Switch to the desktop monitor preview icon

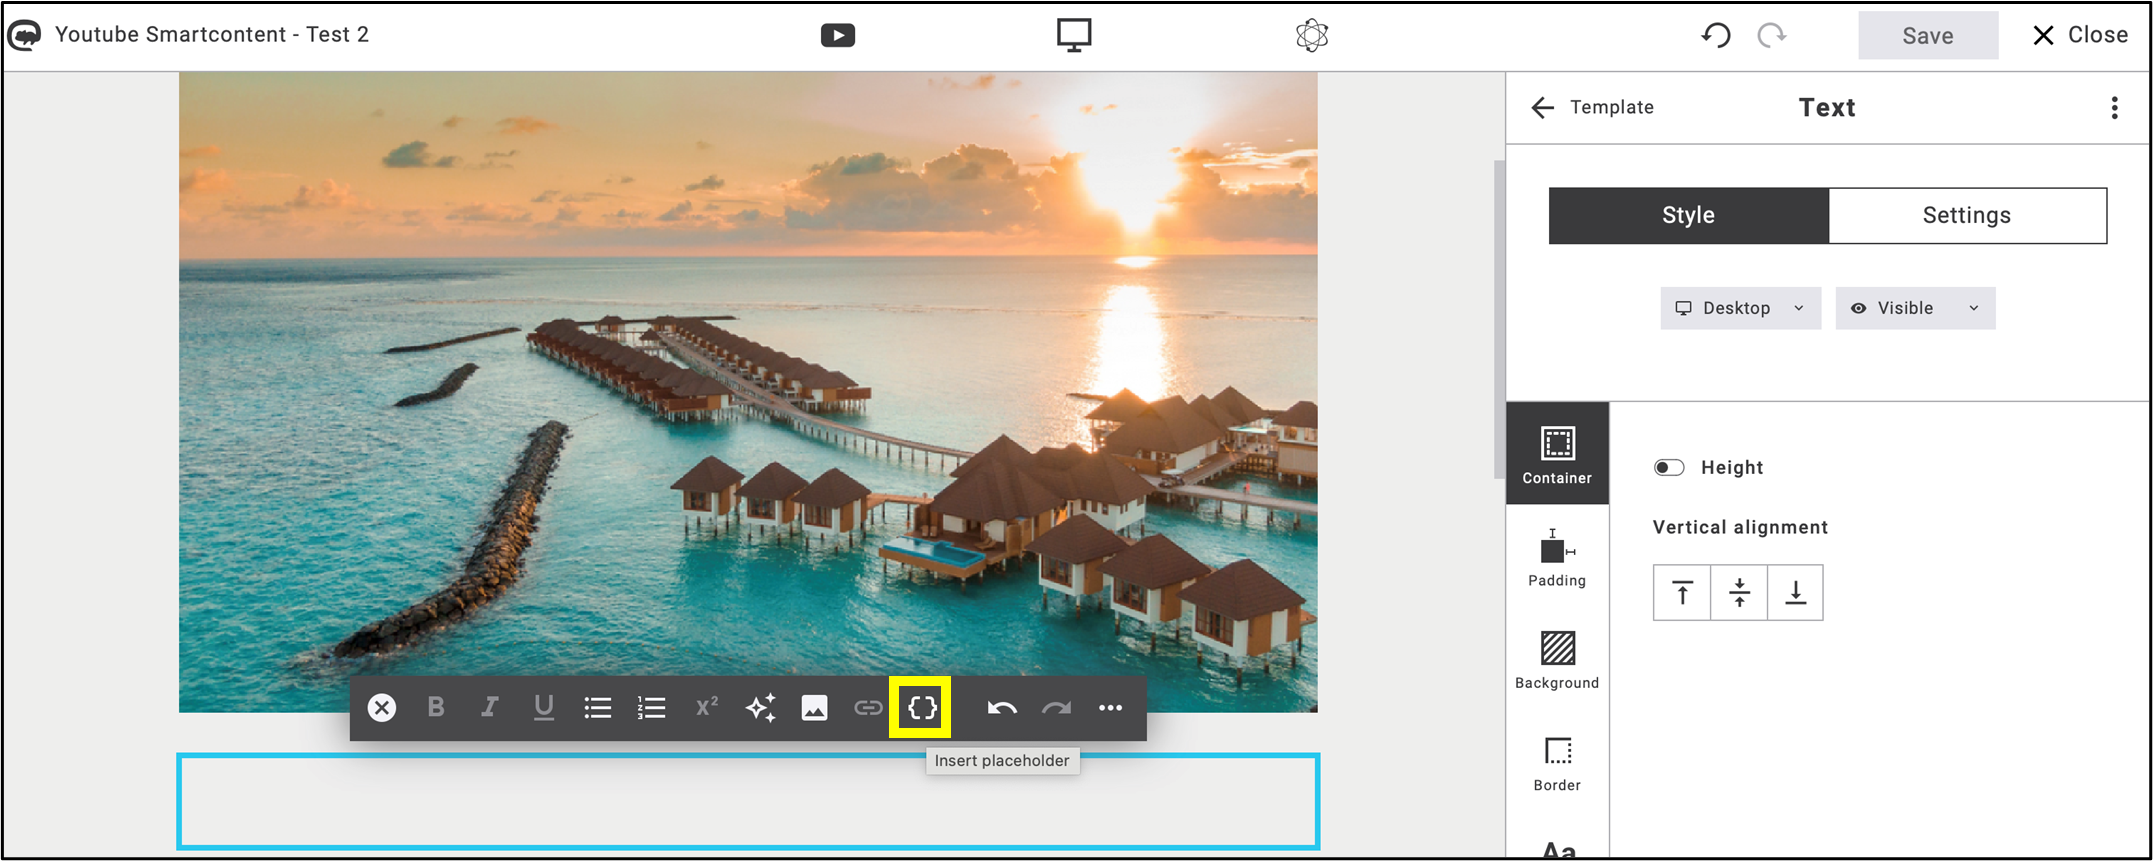1074,35
